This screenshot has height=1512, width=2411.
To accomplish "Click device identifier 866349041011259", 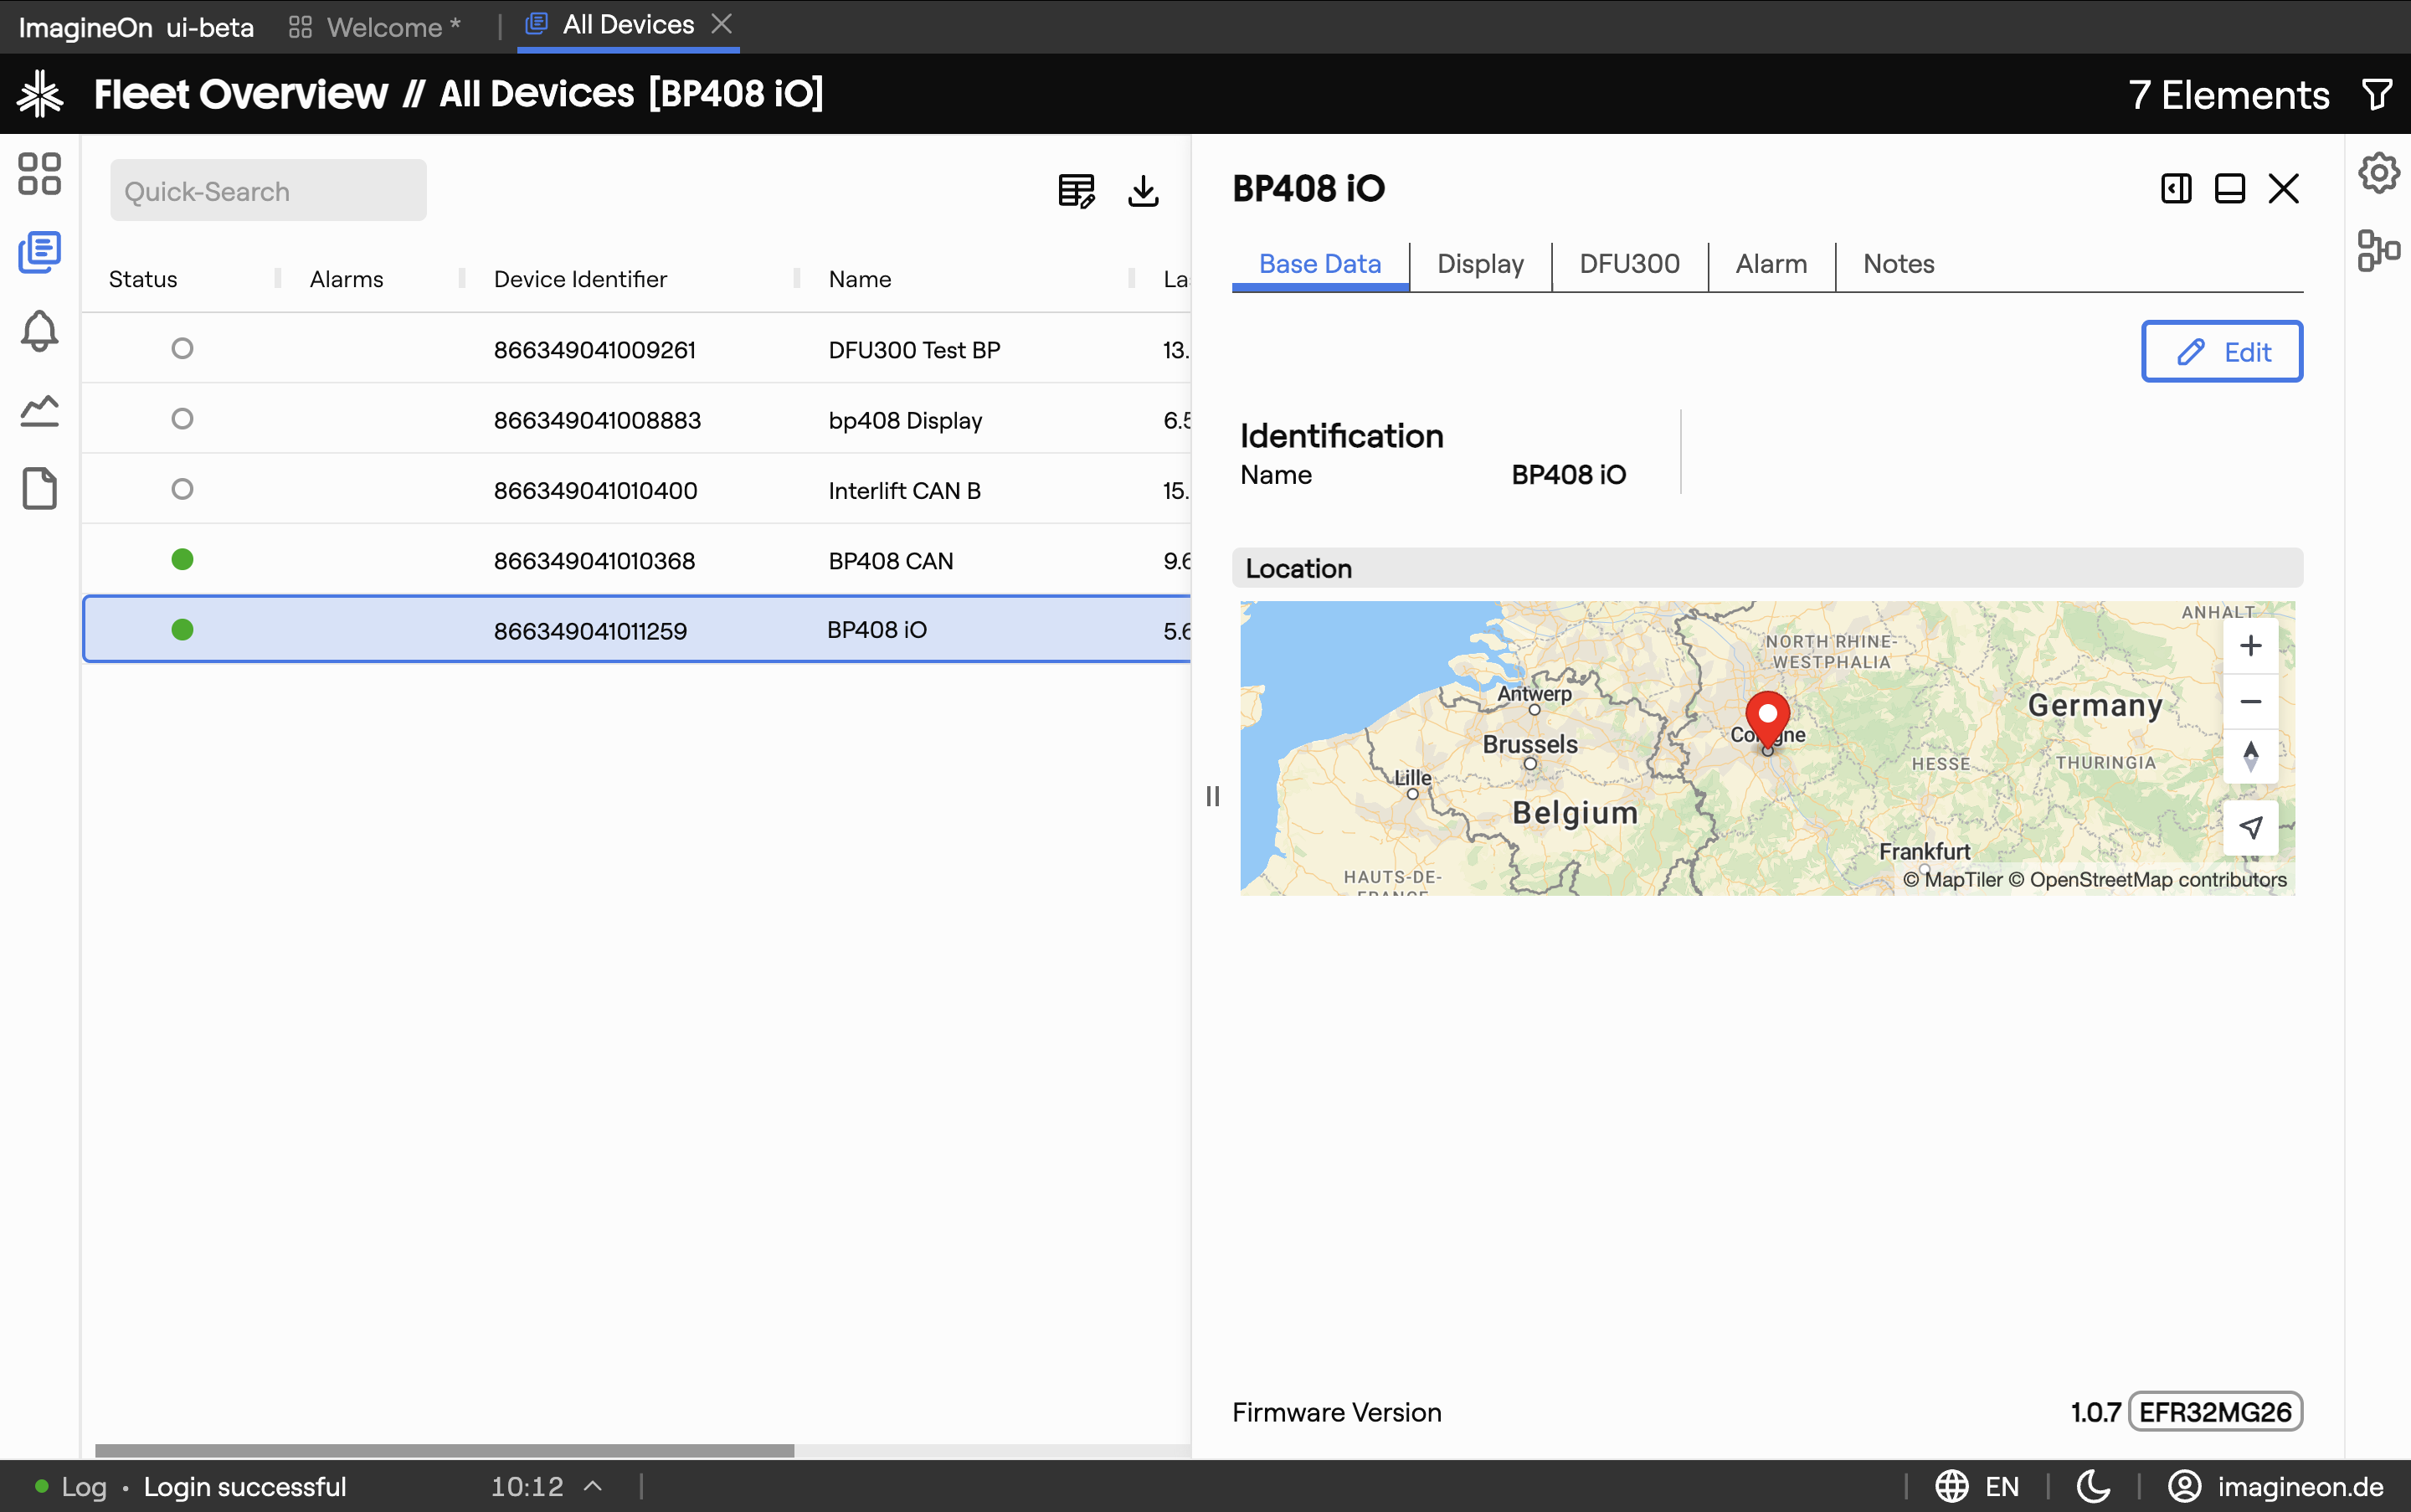I will 590,631.
